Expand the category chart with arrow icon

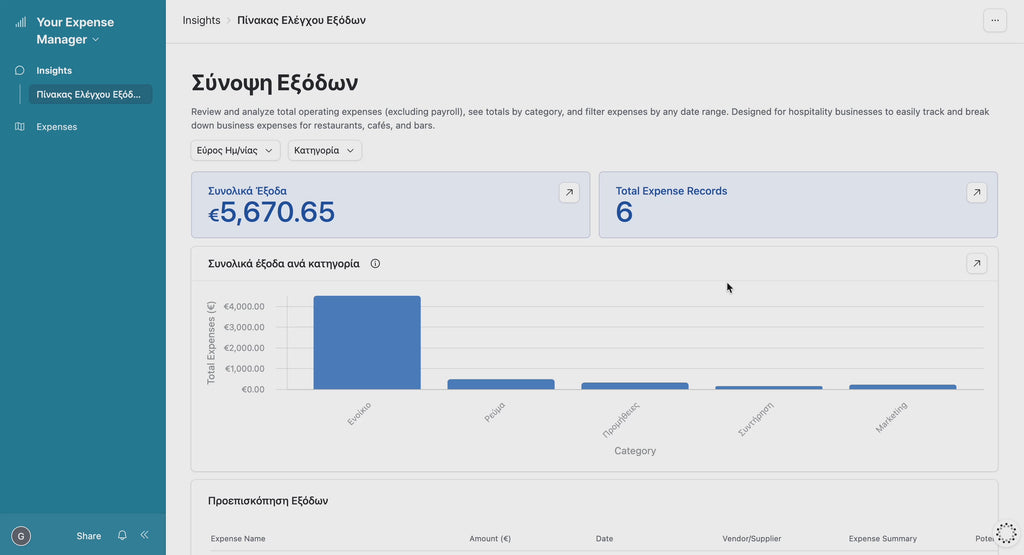point(976,264)
